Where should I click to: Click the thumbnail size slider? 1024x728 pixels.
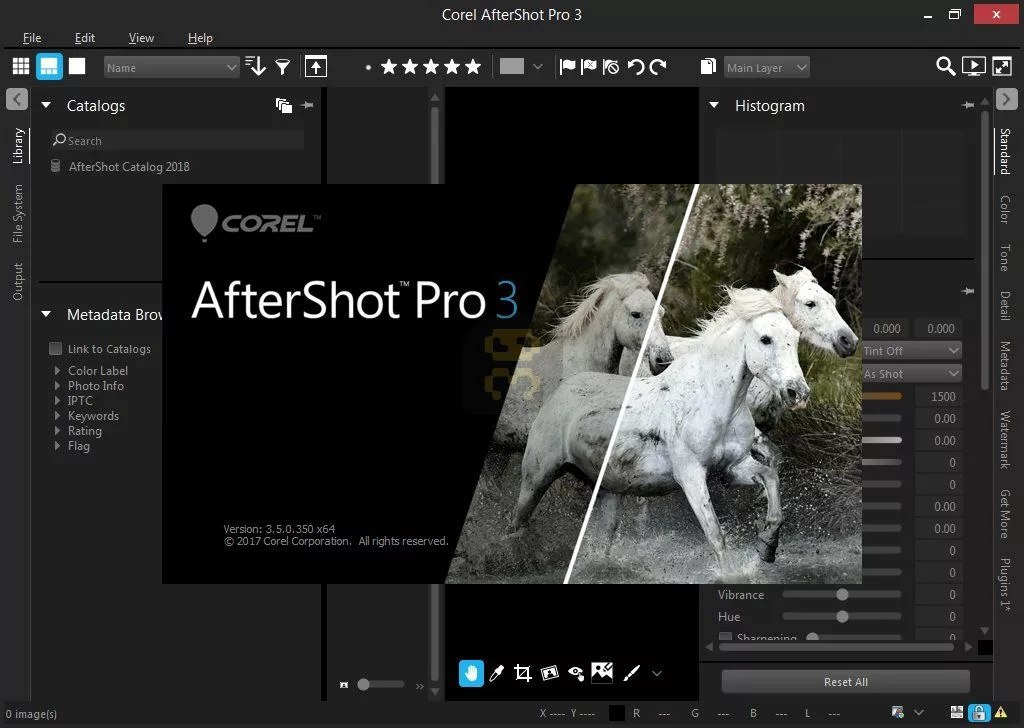(x=380, y=684)
